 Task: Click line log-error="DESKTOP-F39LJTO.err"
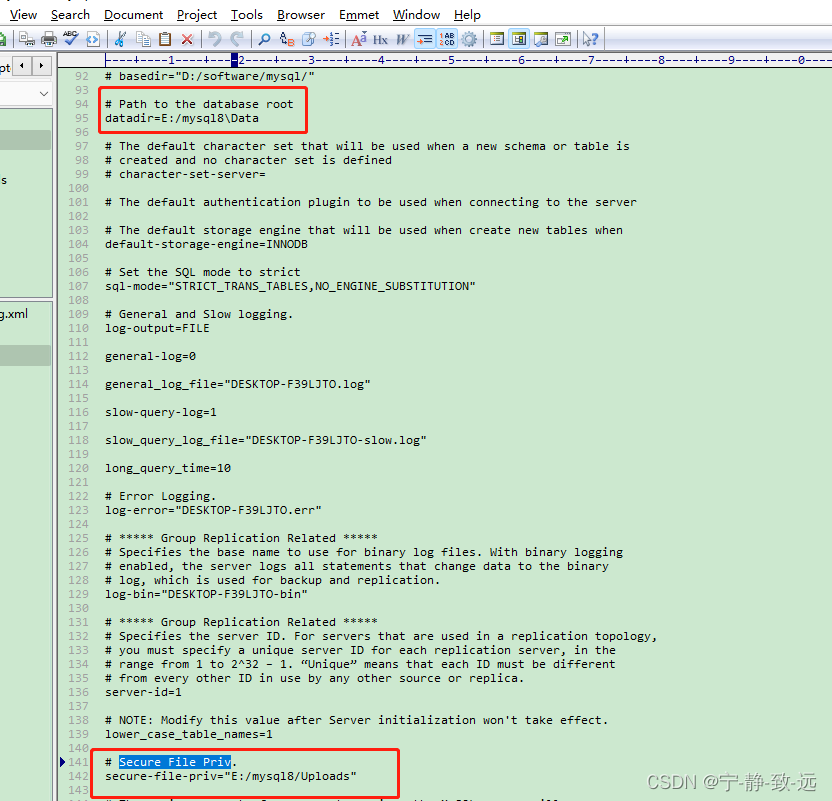point(213,510)
